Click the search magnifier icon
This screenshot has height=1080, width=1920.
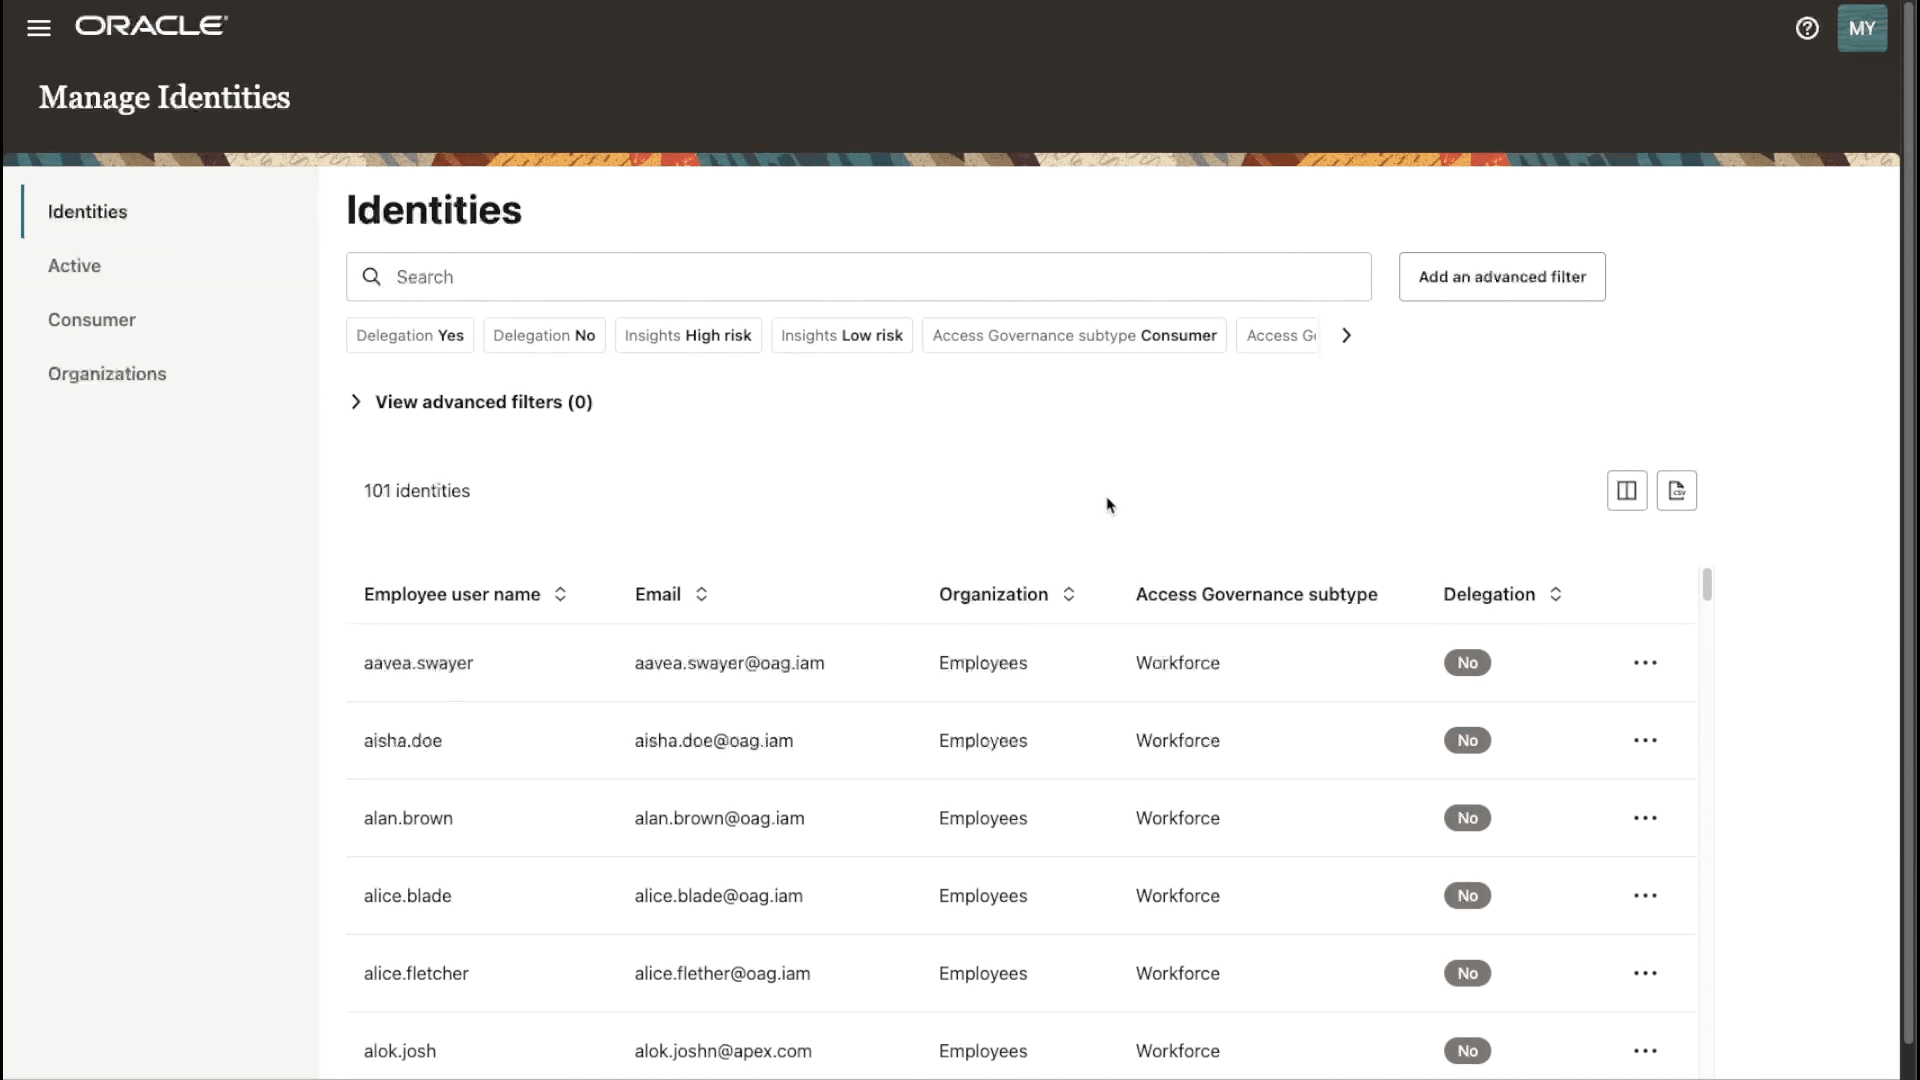[371, 276]
